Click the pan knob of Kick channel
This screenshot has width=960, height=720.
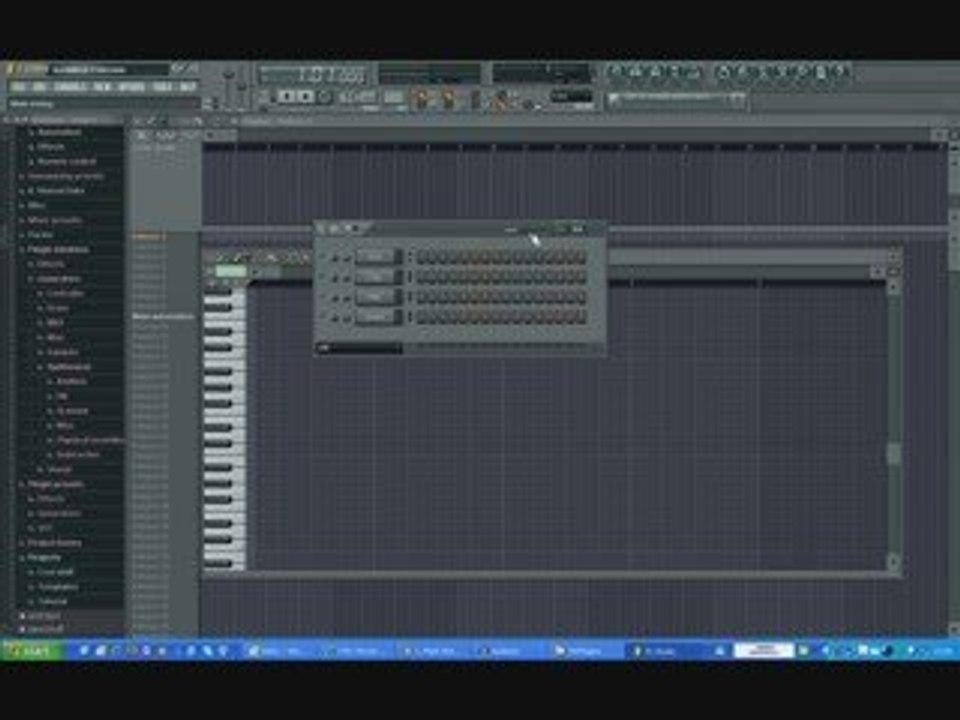pos(334,258)
